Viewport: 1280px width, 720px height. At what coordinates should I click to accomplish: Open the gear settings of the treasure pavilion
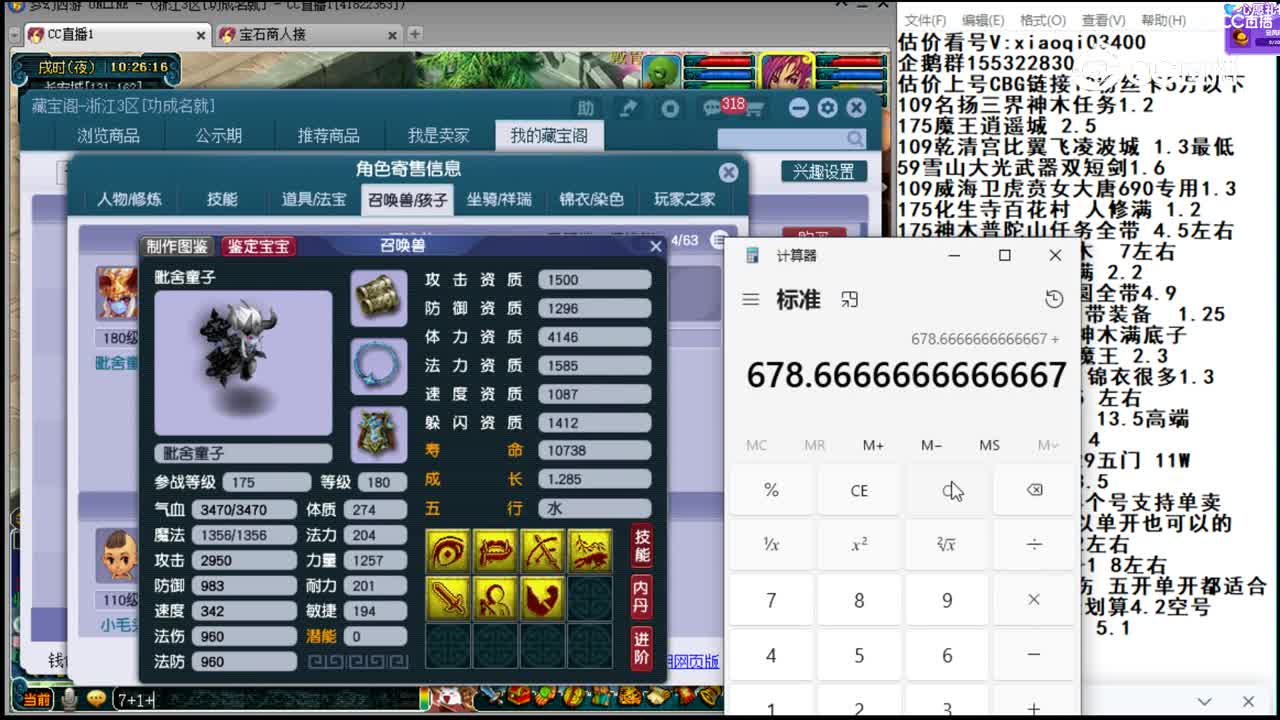tap(827, 108)
